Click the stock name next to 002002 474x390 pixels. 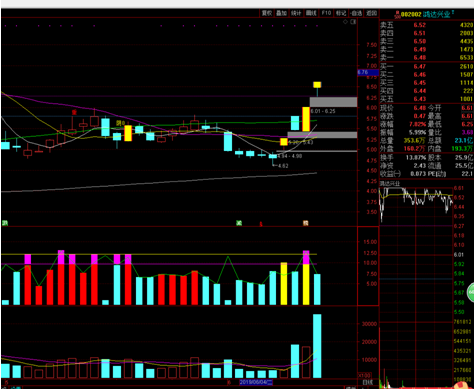point(436,14)
